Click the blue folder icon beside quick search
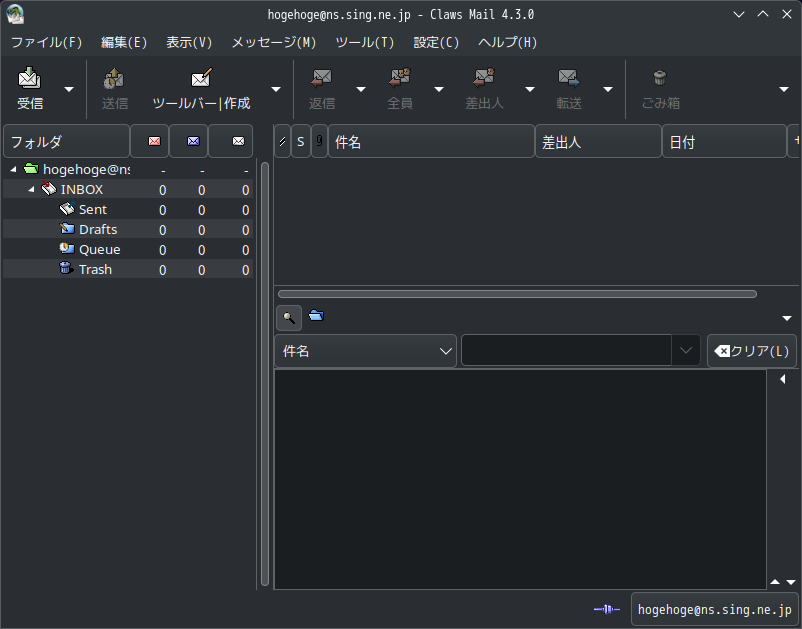 (x=316, y=316)
